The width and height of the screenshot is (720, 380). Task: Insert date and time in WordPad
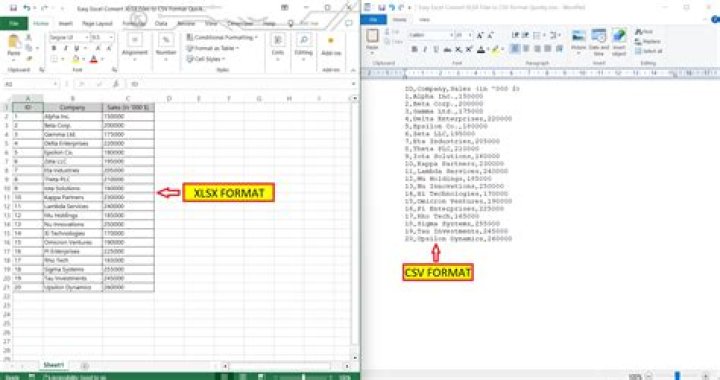(x=599, y=41)
